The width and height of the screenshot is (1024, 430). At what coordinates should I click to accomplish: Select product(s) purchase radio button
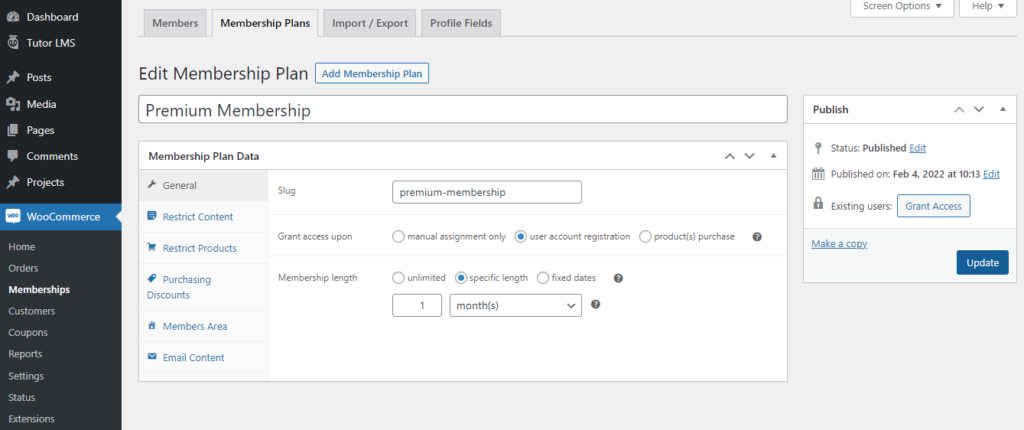[x=645, y=237]
